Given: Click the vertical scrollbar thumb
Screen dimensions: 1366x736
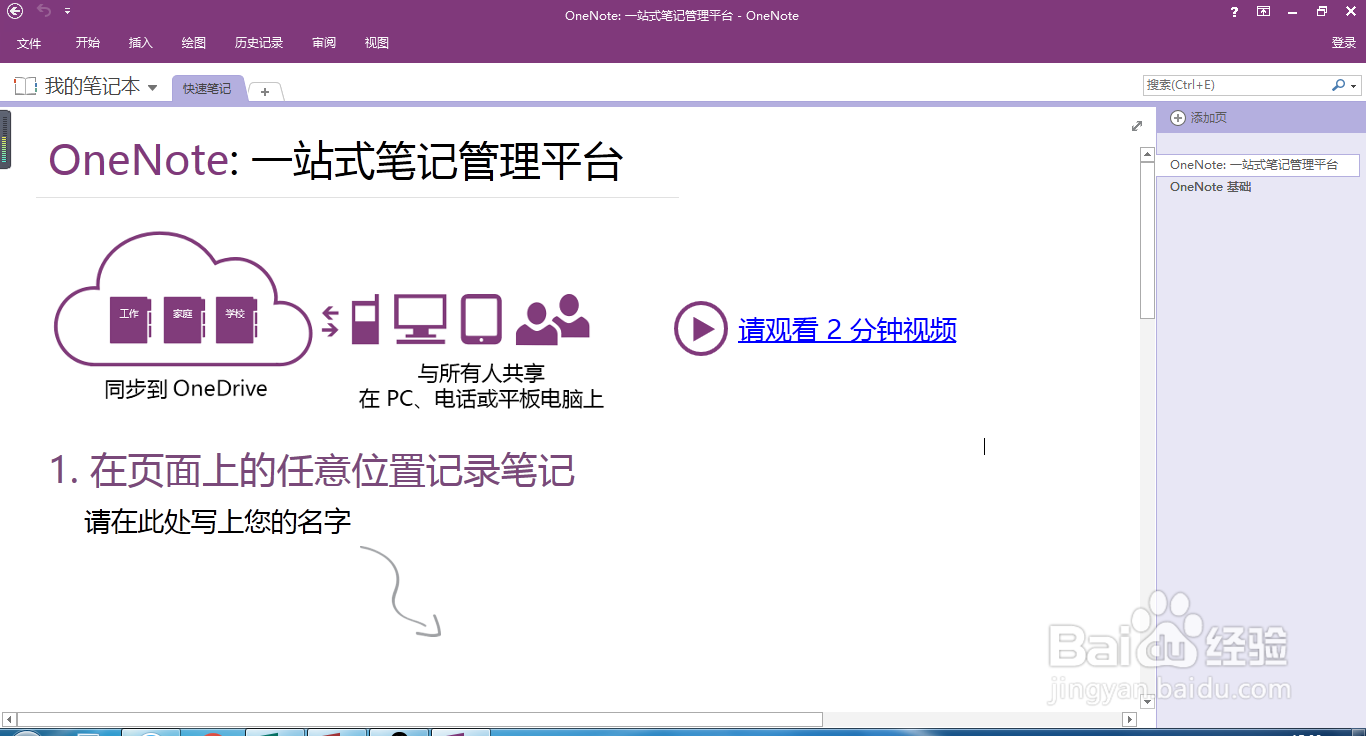Looking at the screenshot, I should tap(1148, 240).
